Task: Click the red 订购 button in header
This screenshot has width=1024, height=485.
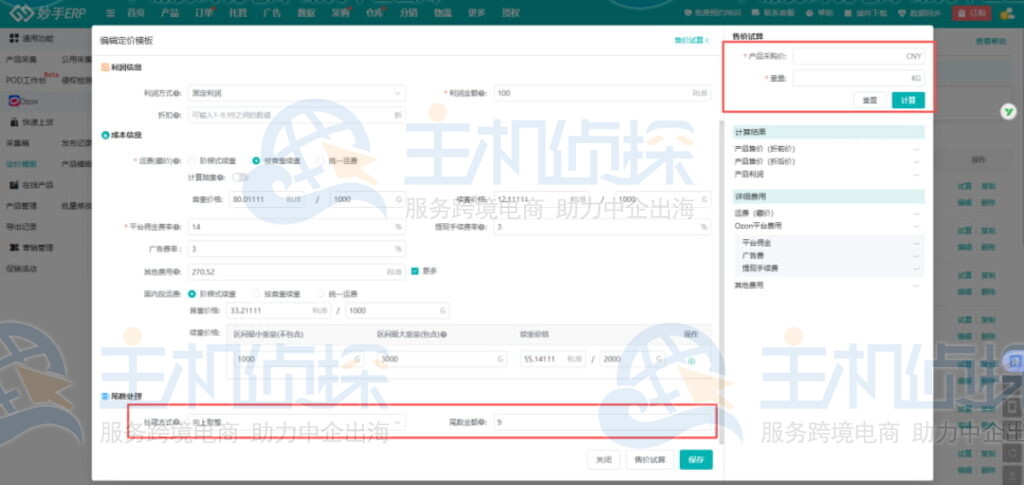Action: (x=972, y=13)
